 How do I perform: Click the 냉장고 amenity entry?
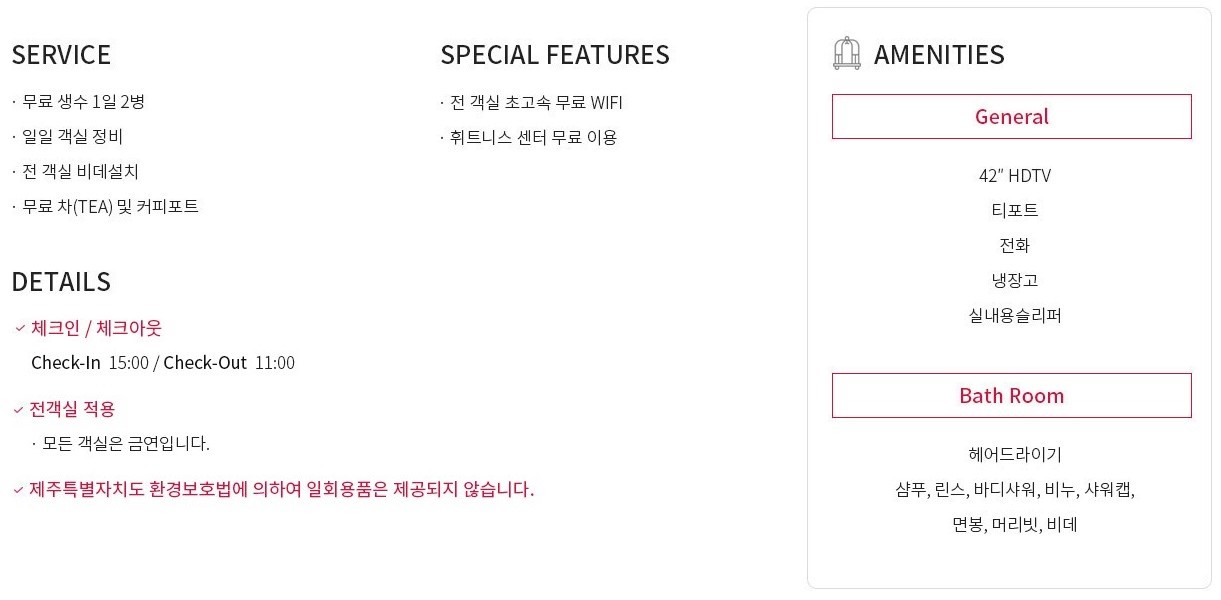(x=1014, y=281)
